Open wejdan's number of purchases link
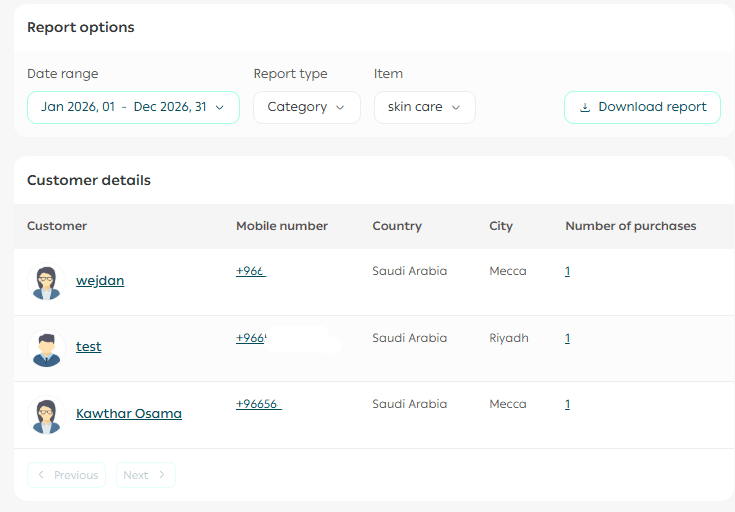This screenshot has width=735, height=512. (x=568, y=271)
